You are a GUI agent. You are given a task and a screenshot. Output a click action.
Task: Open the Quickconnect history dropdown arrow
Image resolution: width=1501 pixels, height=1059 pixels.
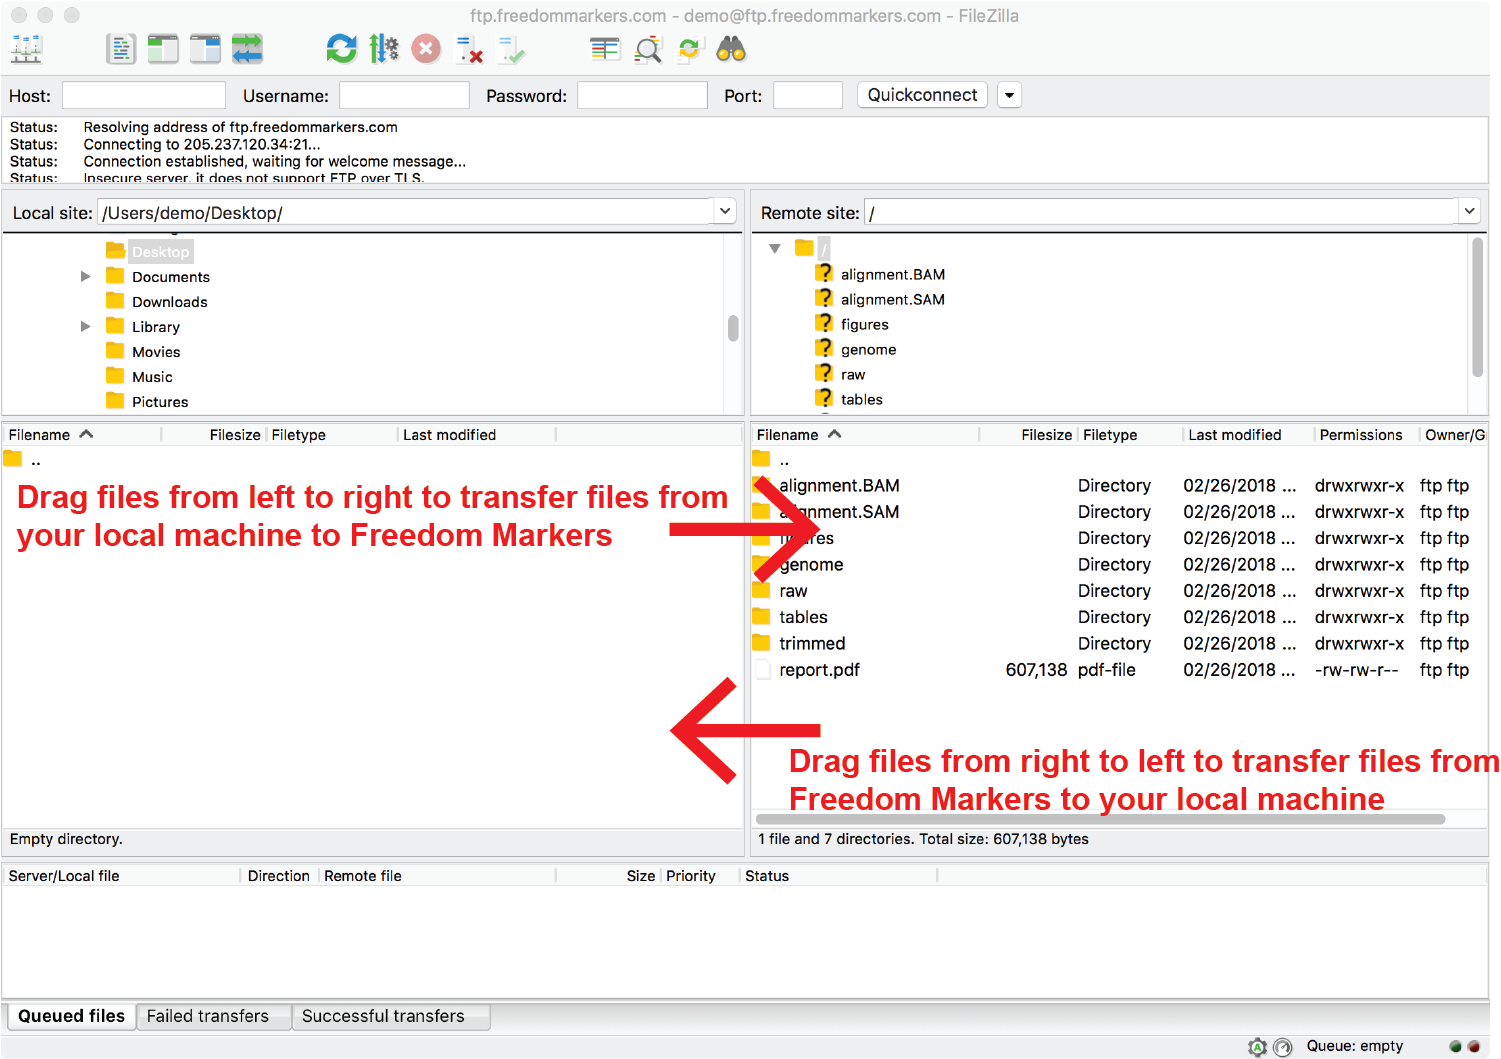1009,96
